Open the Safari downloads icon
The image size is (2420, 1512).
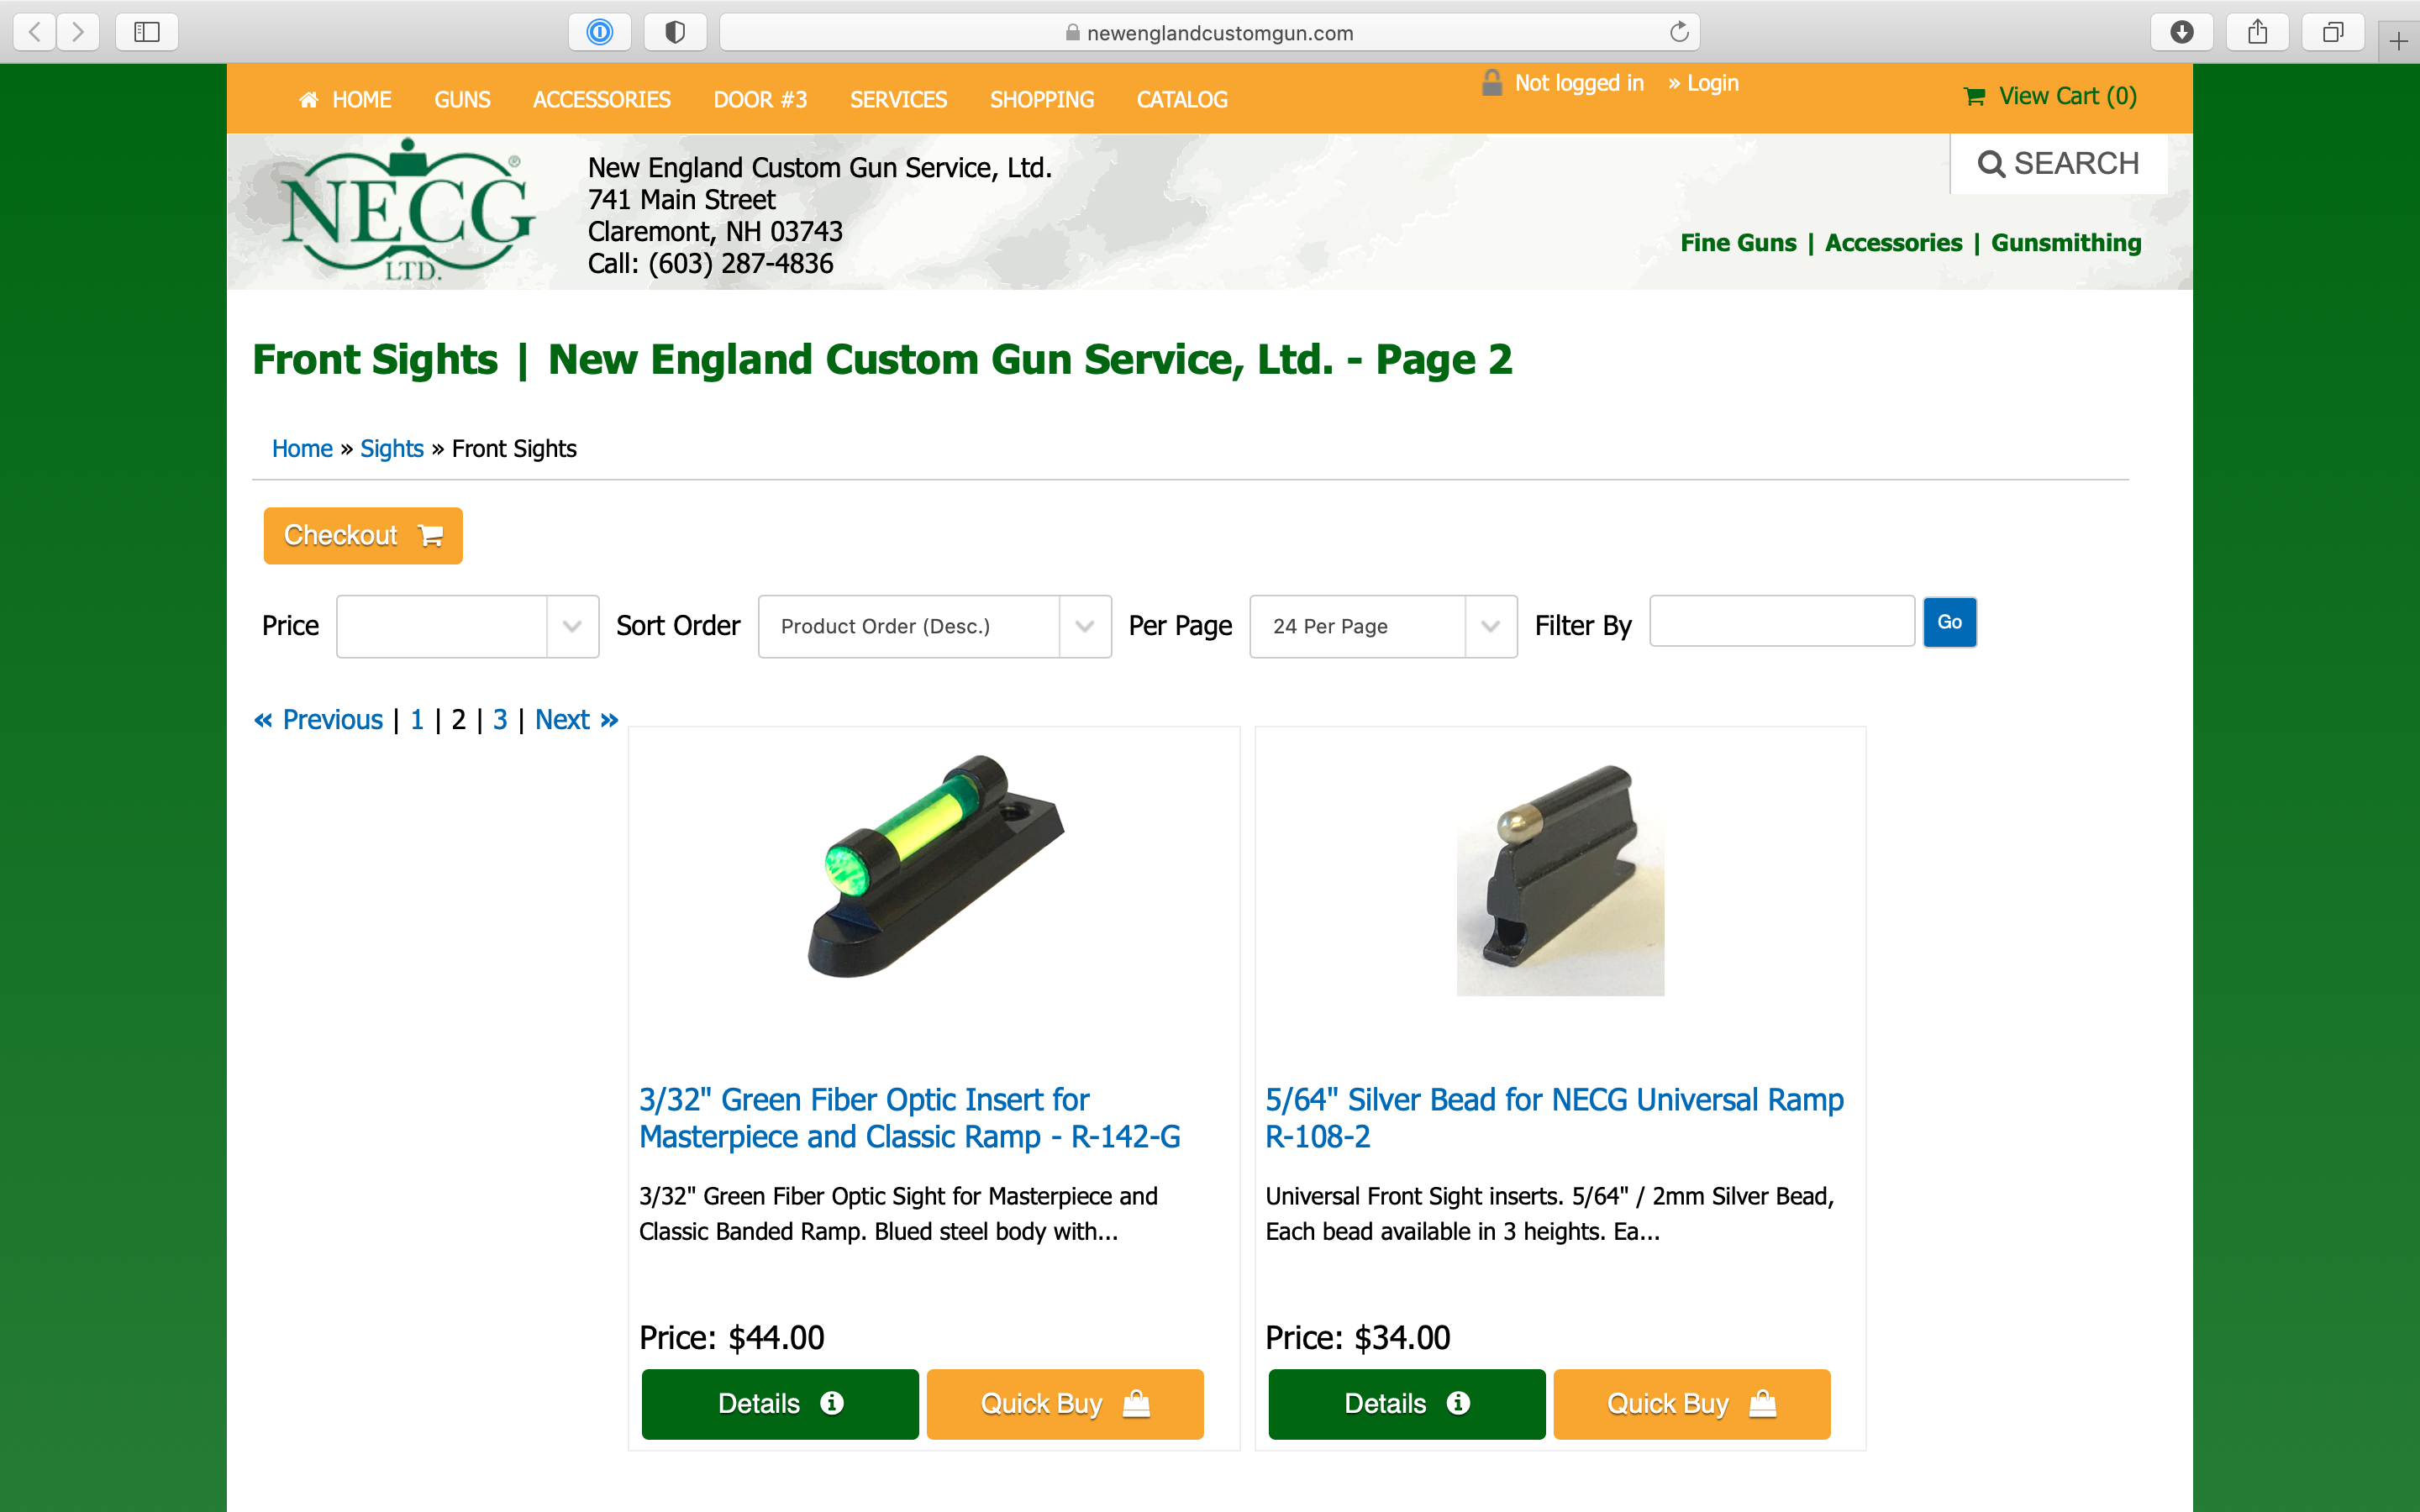point(2182,32)
